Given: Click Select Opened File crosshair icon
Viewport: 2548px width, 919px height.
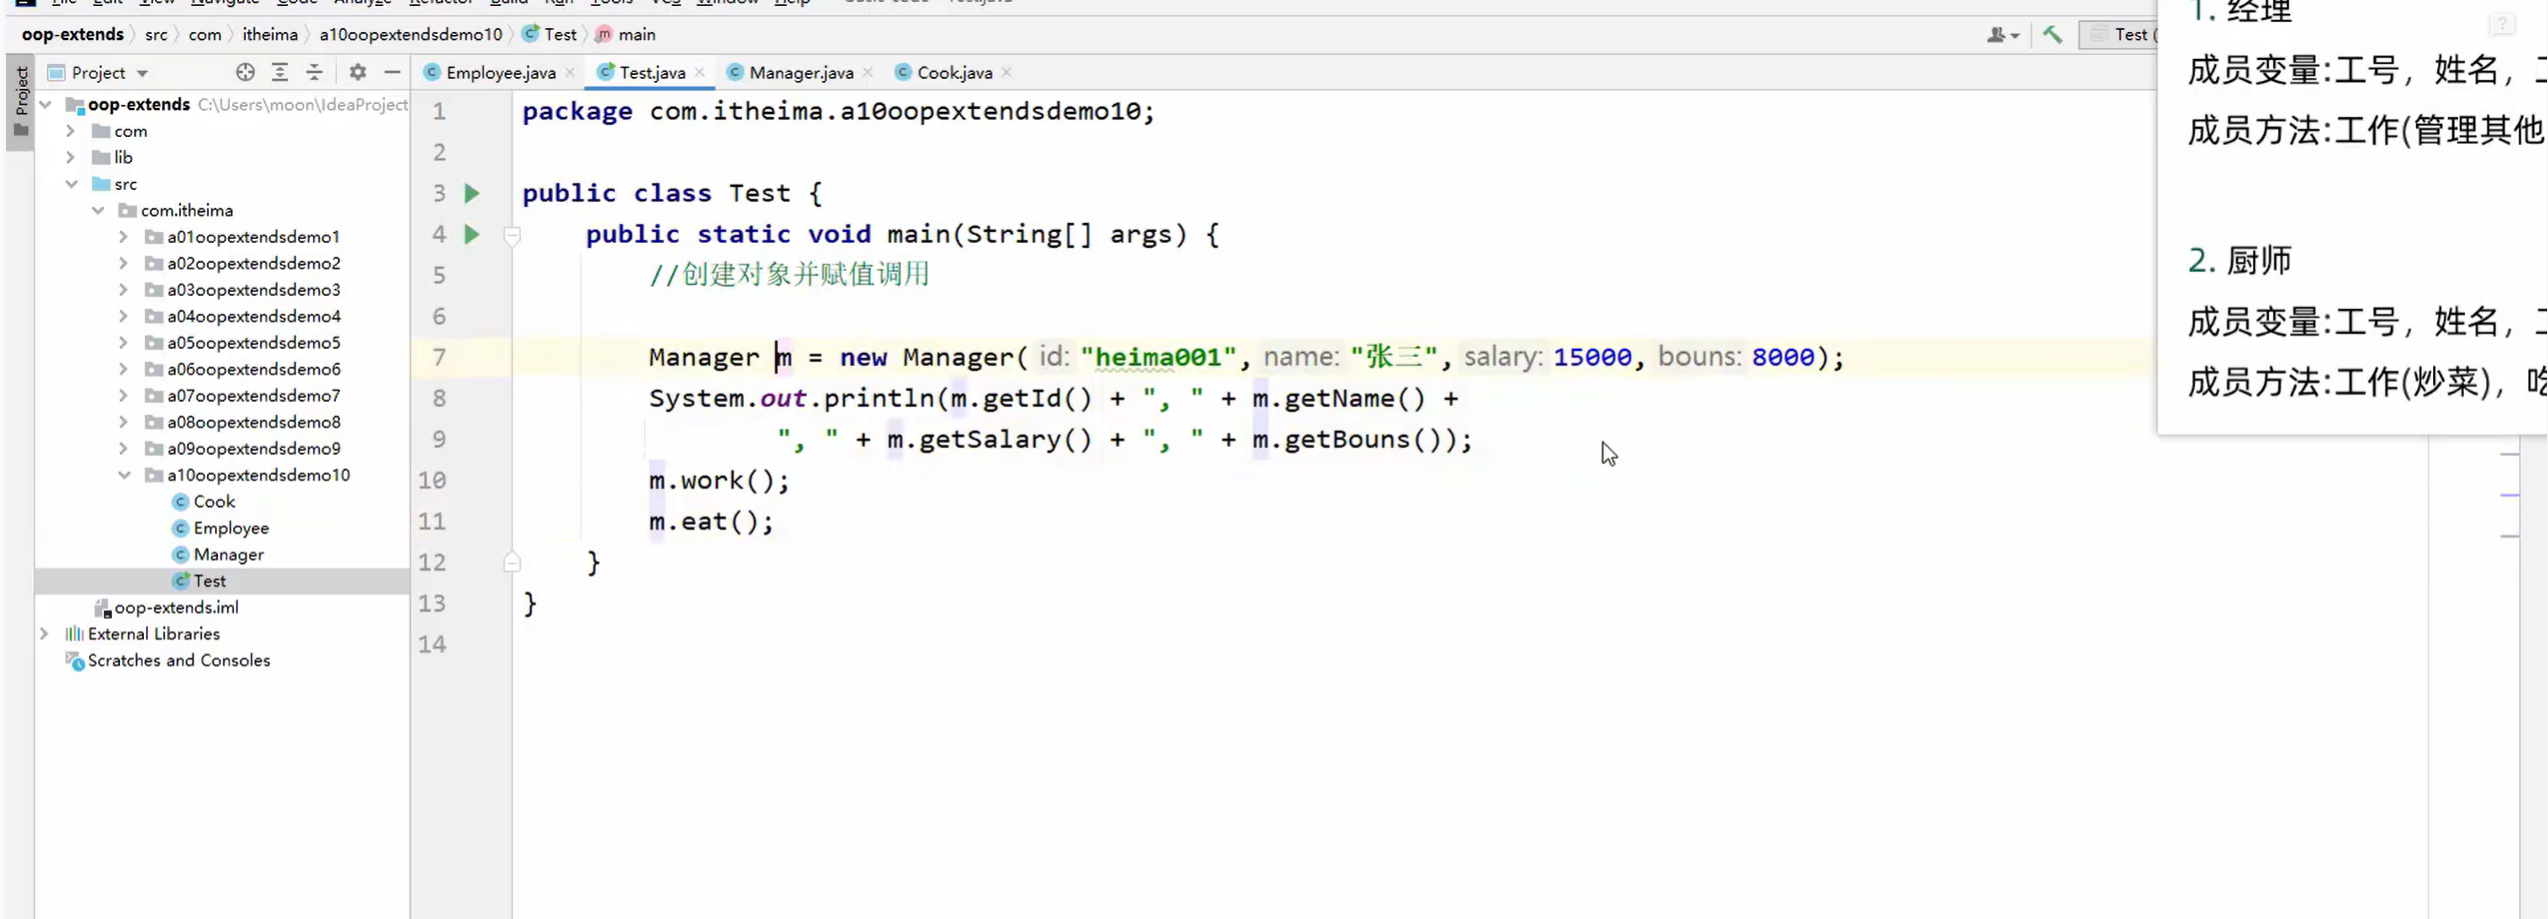Looking at the screenshot, I should [x=244, y=71].
